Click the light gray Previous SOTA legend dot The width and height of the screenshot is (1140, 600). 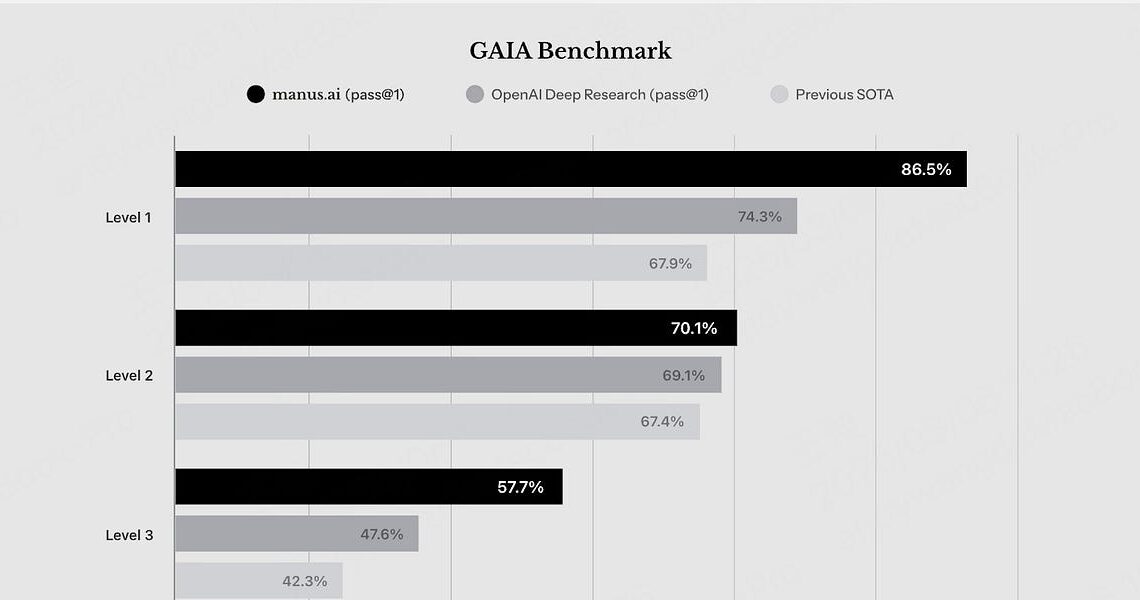780,95
